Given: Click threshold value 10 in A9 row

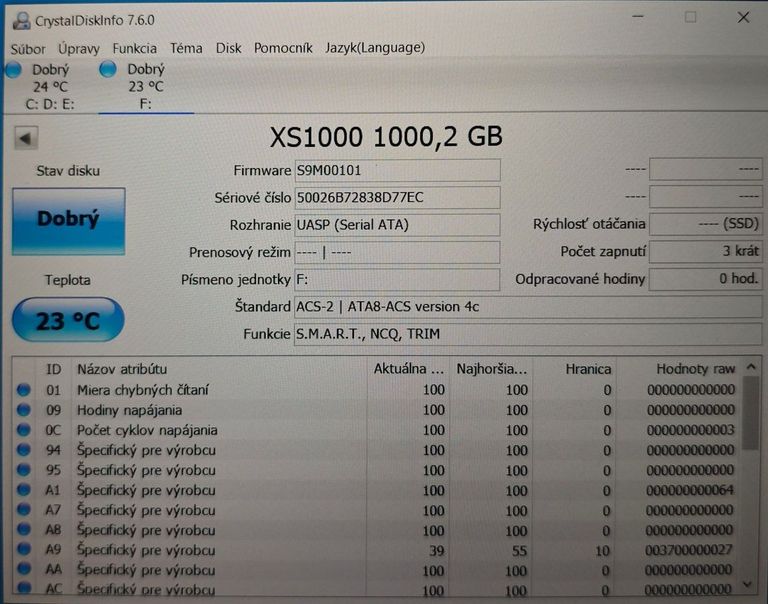Looking at the screenshot, I should [602, 551].
